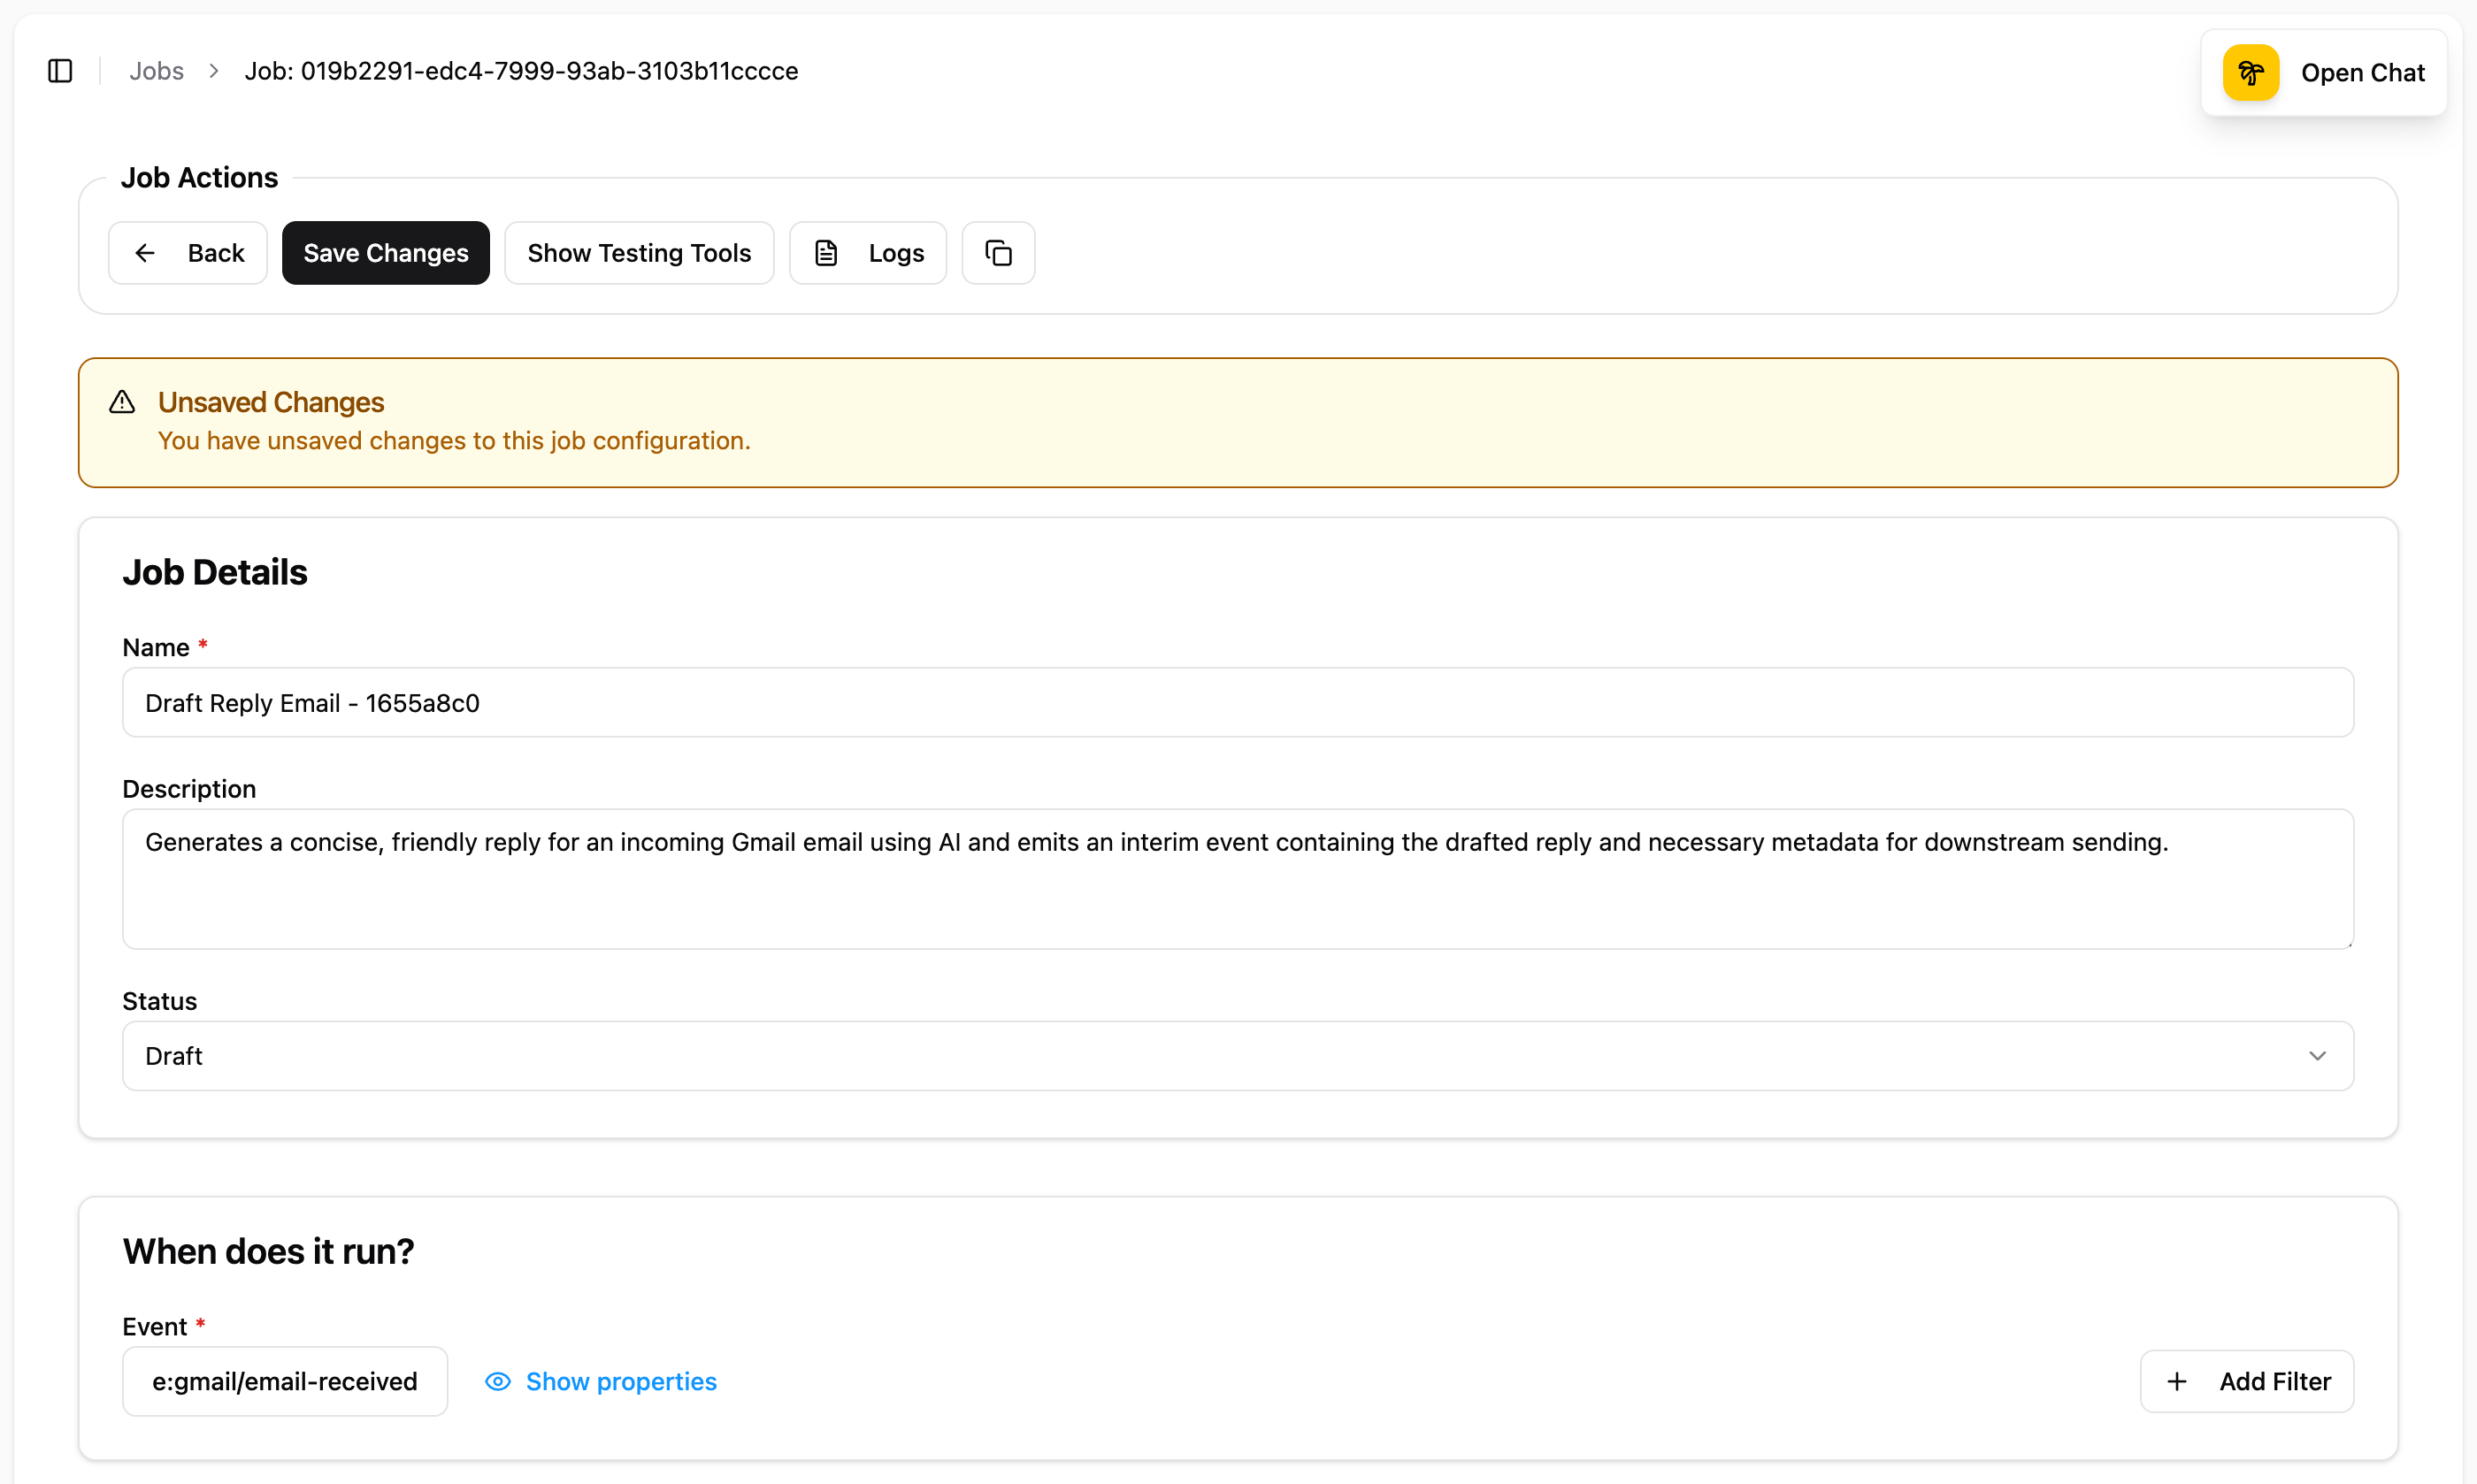This screenshot has width=2477, height=1484.
Task: Click the Save Changes button
Action: coord(385,252)
